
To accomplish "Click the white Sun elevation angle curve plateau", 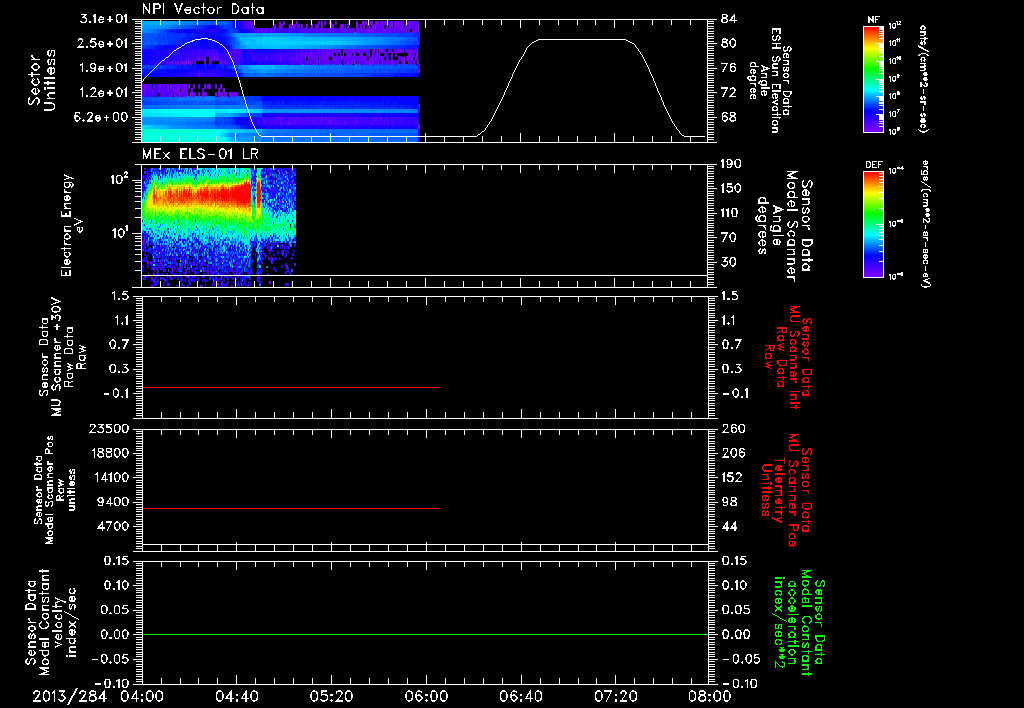I will [581, 40].
